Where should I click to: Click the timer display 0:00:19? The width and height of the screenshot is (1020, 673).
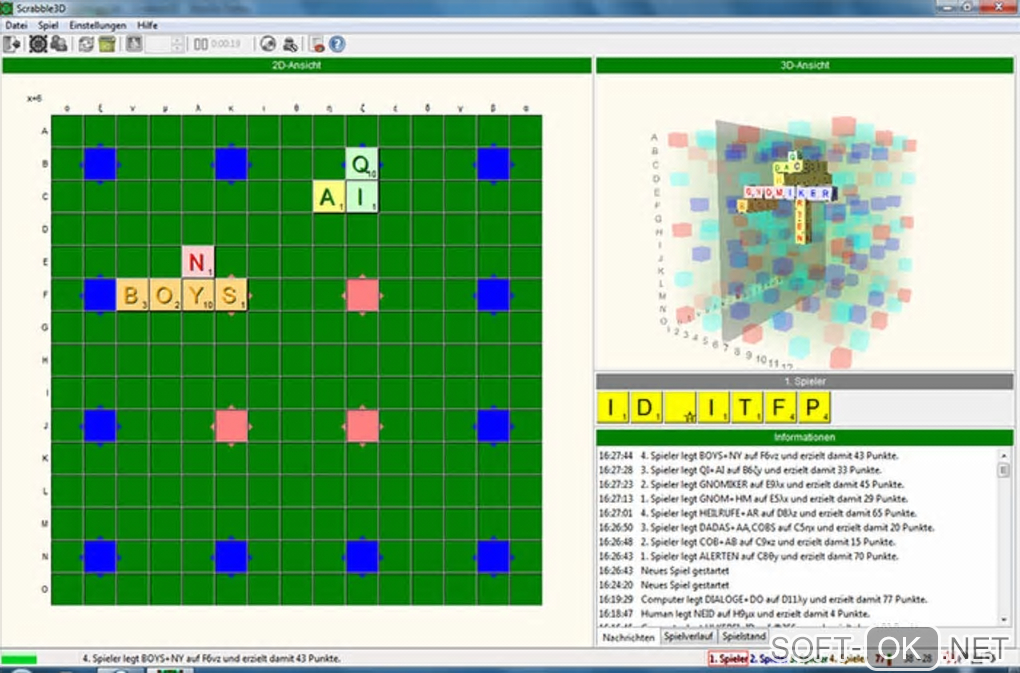tap(226, 44)
